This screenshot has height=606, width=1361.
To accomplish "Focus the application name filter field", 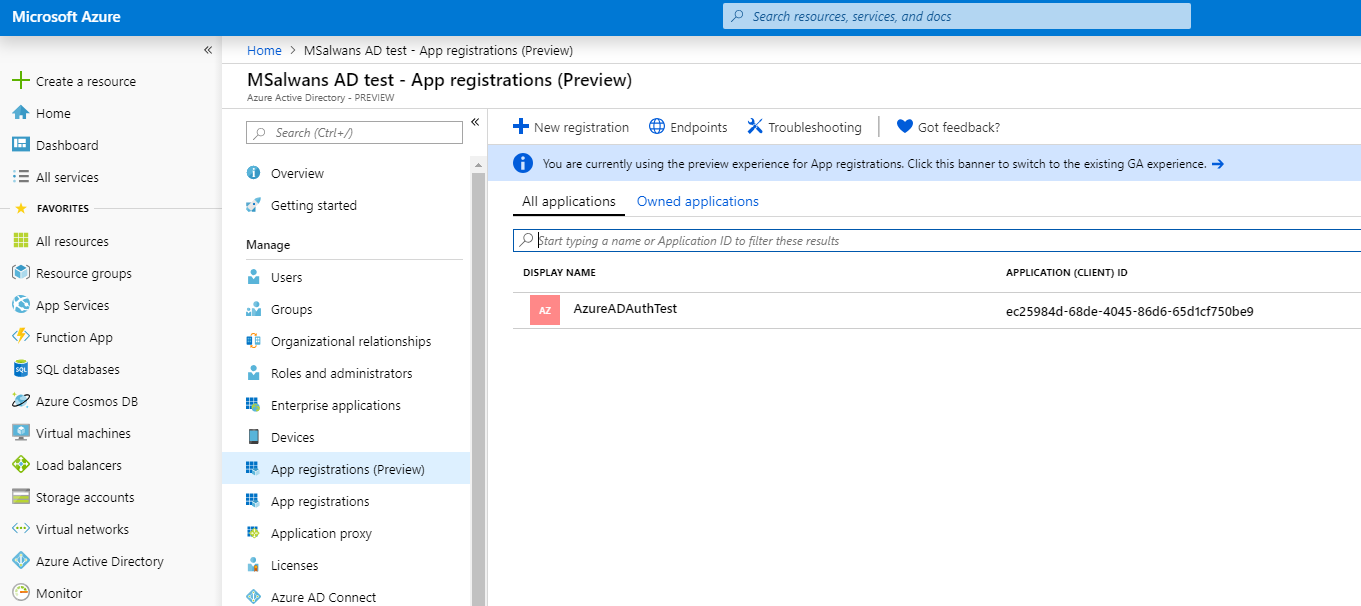I will click(x=937, y=240).
